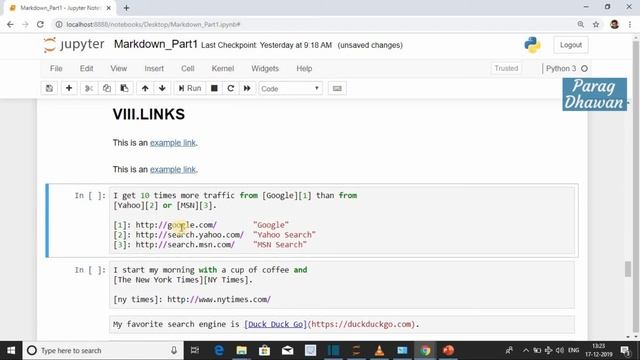Image resolution: width=640 pixels, height=360 pixels.
Task: Click the Trusted notebook indicator
Action: 506,69
